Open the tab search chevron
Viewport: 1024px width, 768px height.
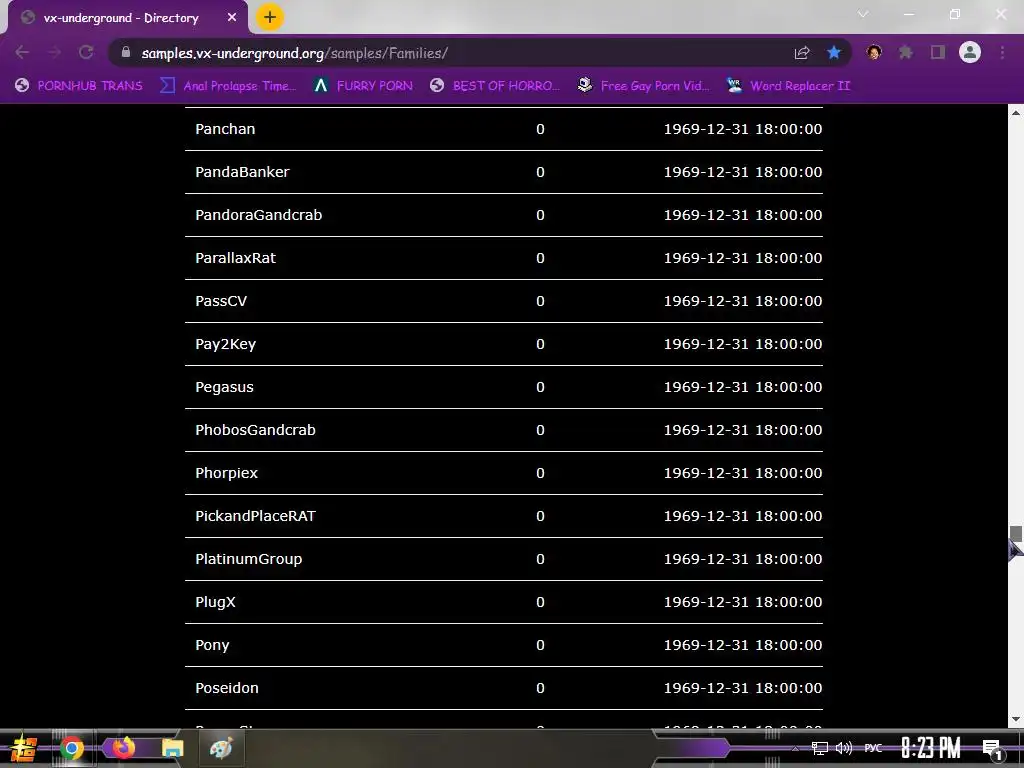[863, 14]
